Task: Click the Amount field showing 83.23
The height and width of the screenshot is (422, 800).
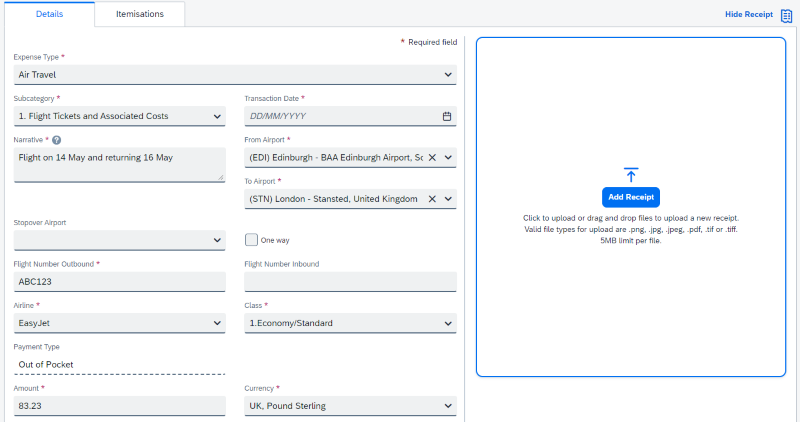Action: pyautogui.click(x=119, y=406)
